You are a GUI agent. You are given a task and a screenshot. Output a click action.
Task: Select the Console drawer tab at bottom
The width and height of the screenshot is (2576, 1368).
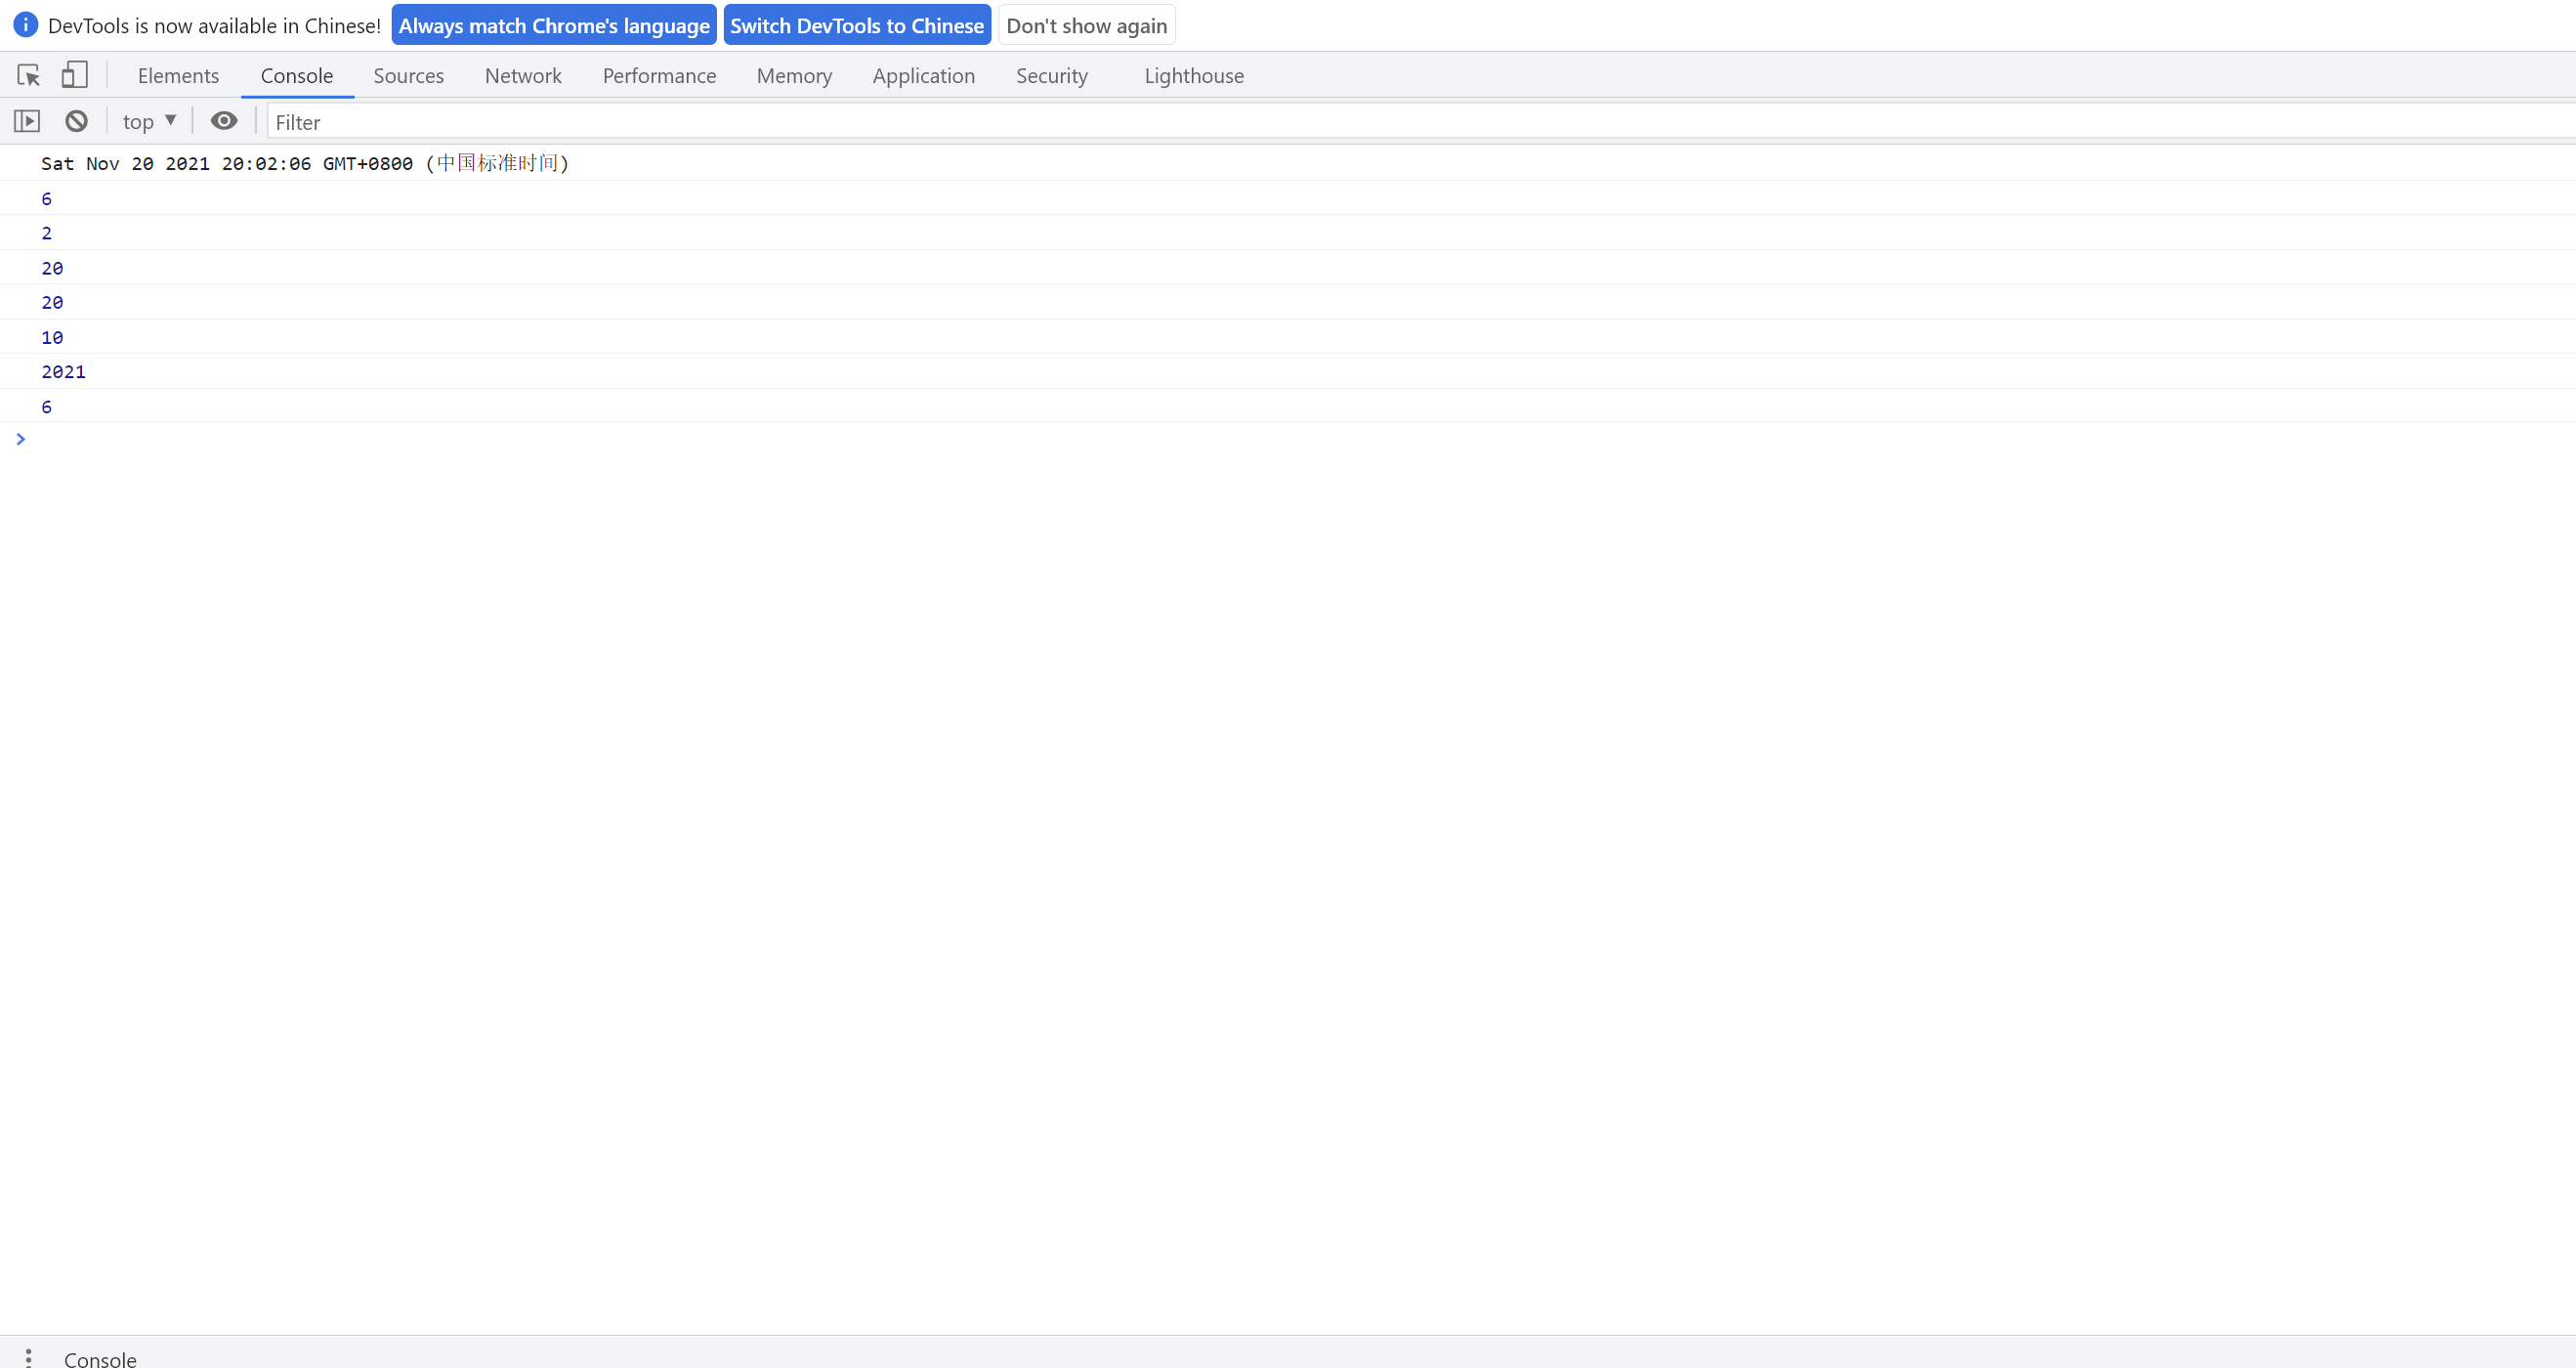point(100,1358)
